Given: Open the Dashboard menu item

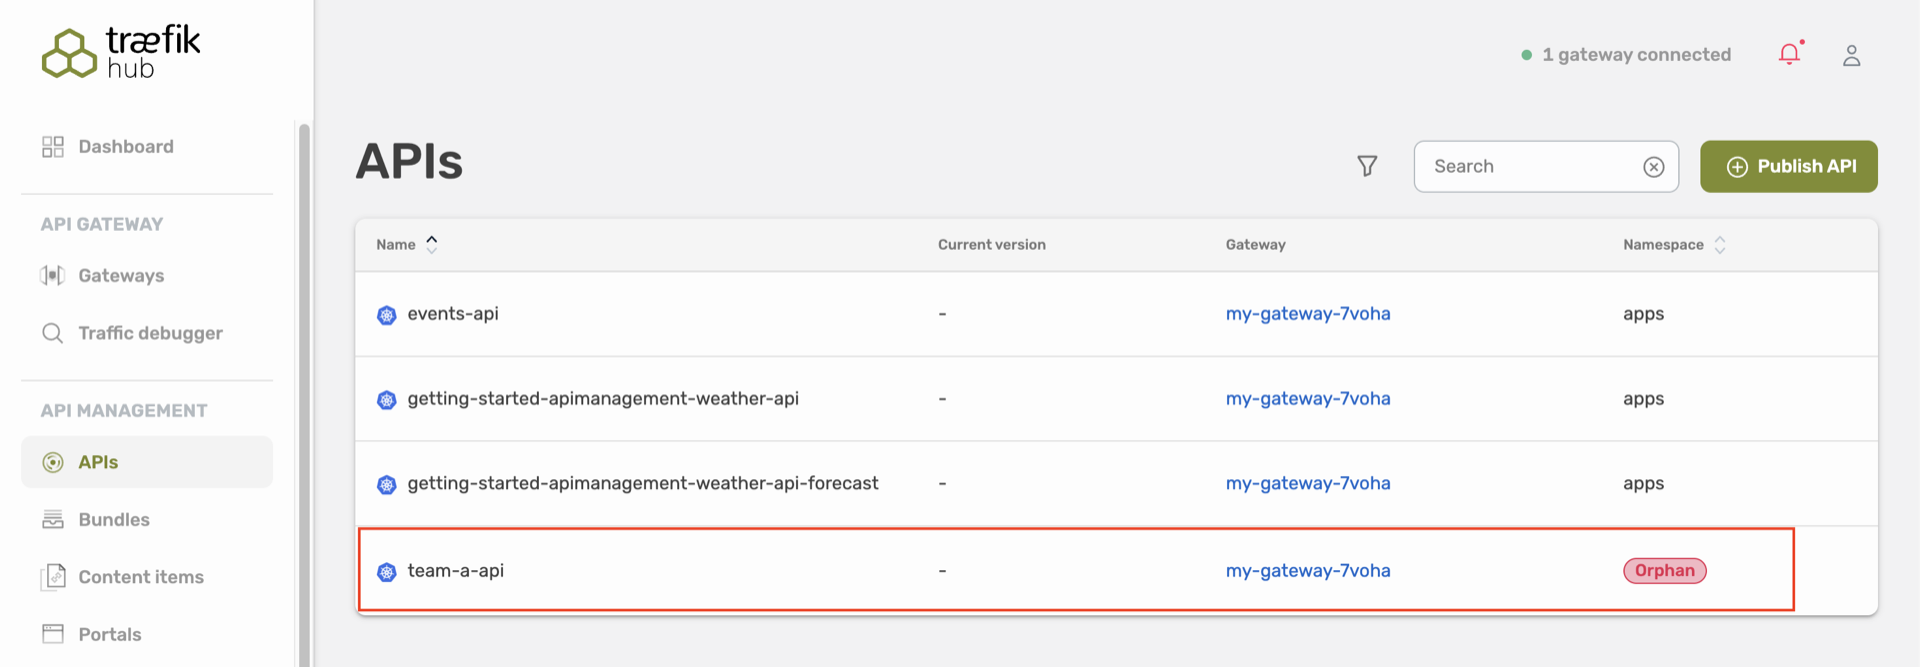Looking at the screenshot, I should click(x=147, y=147).
